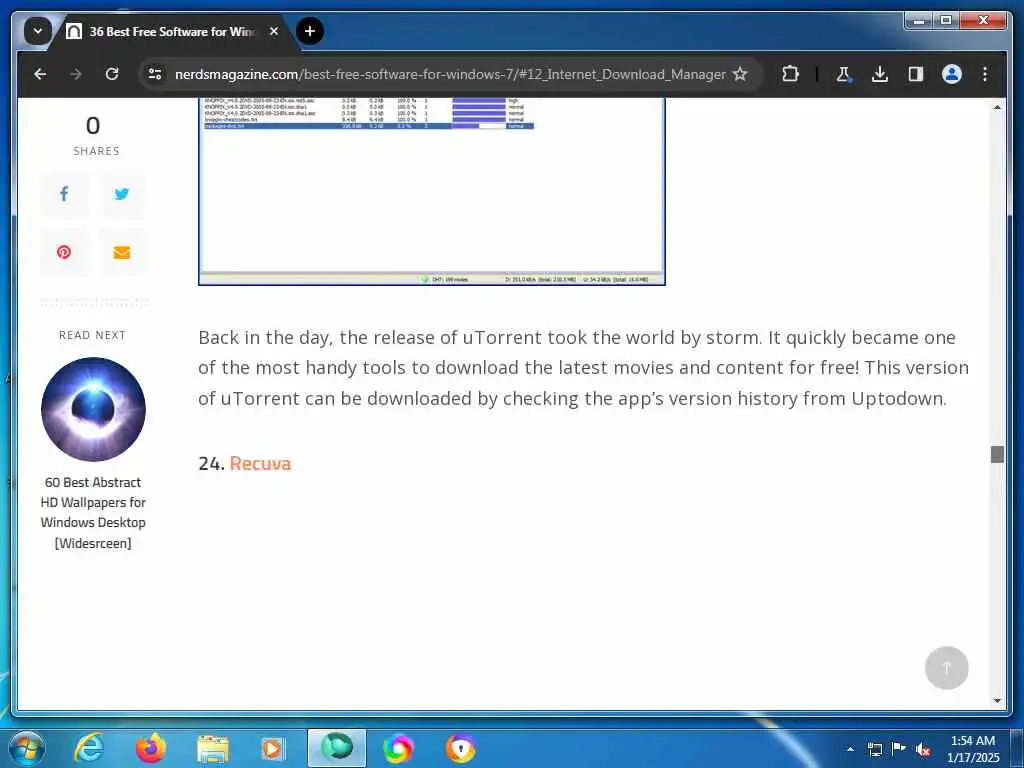Viewport: 1024px width, 768px height.
Task: Open the abstract wallpaper thumbnail
Action: [93, 409]
